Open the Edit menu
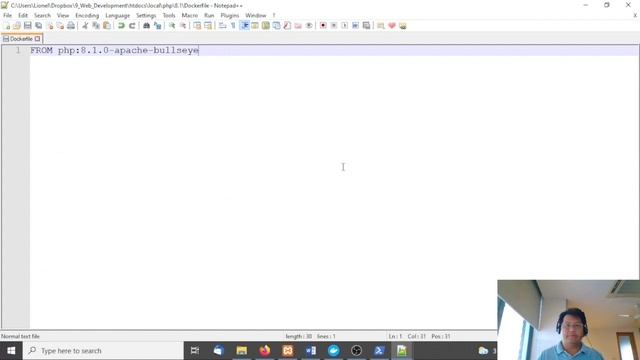 coord(23,16)
